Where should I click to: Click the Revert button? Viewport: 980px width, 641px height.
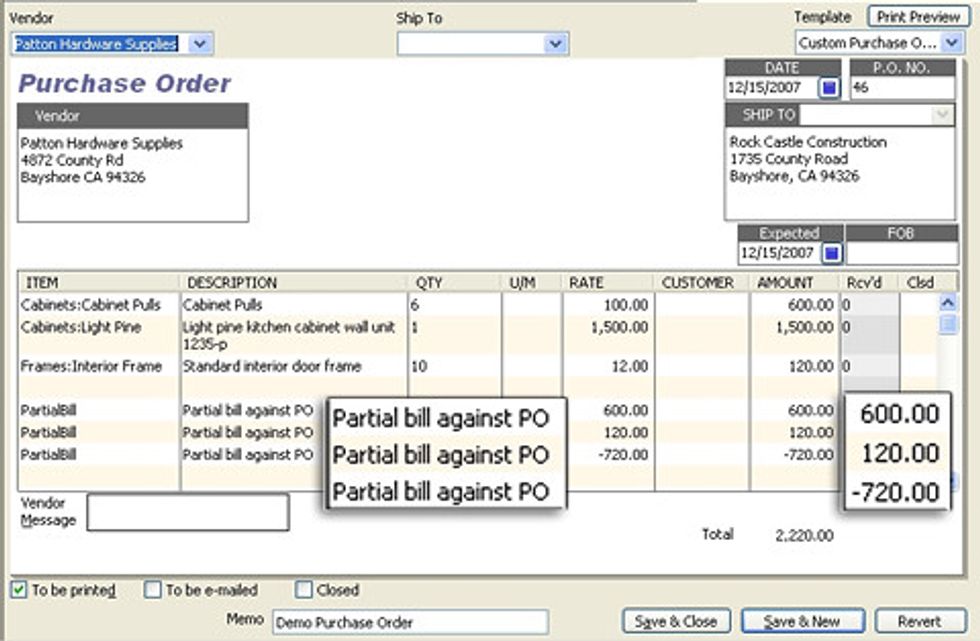tap(920, 621)
